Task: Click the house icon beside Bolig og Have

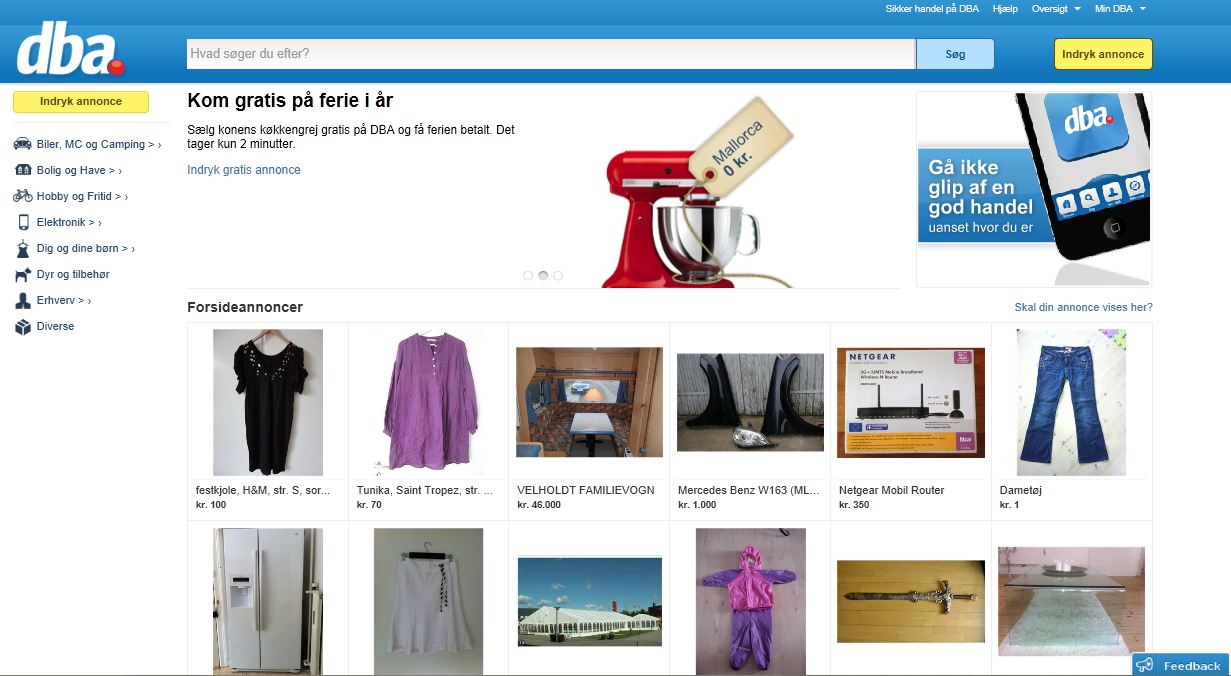Action: click(22, 170)
